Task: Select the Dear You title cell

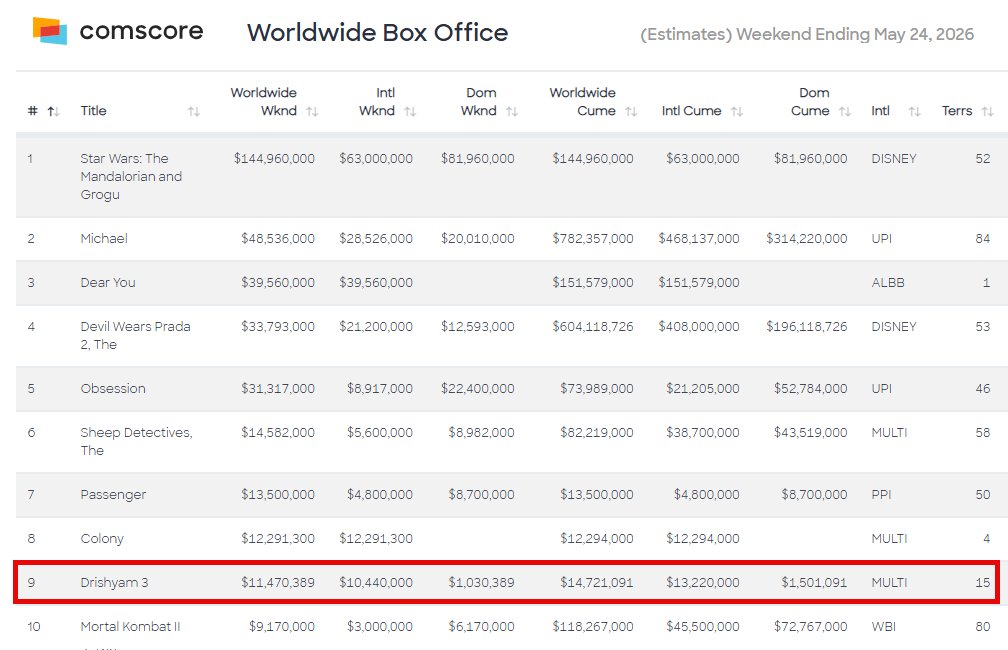Action: click(108, 282)
